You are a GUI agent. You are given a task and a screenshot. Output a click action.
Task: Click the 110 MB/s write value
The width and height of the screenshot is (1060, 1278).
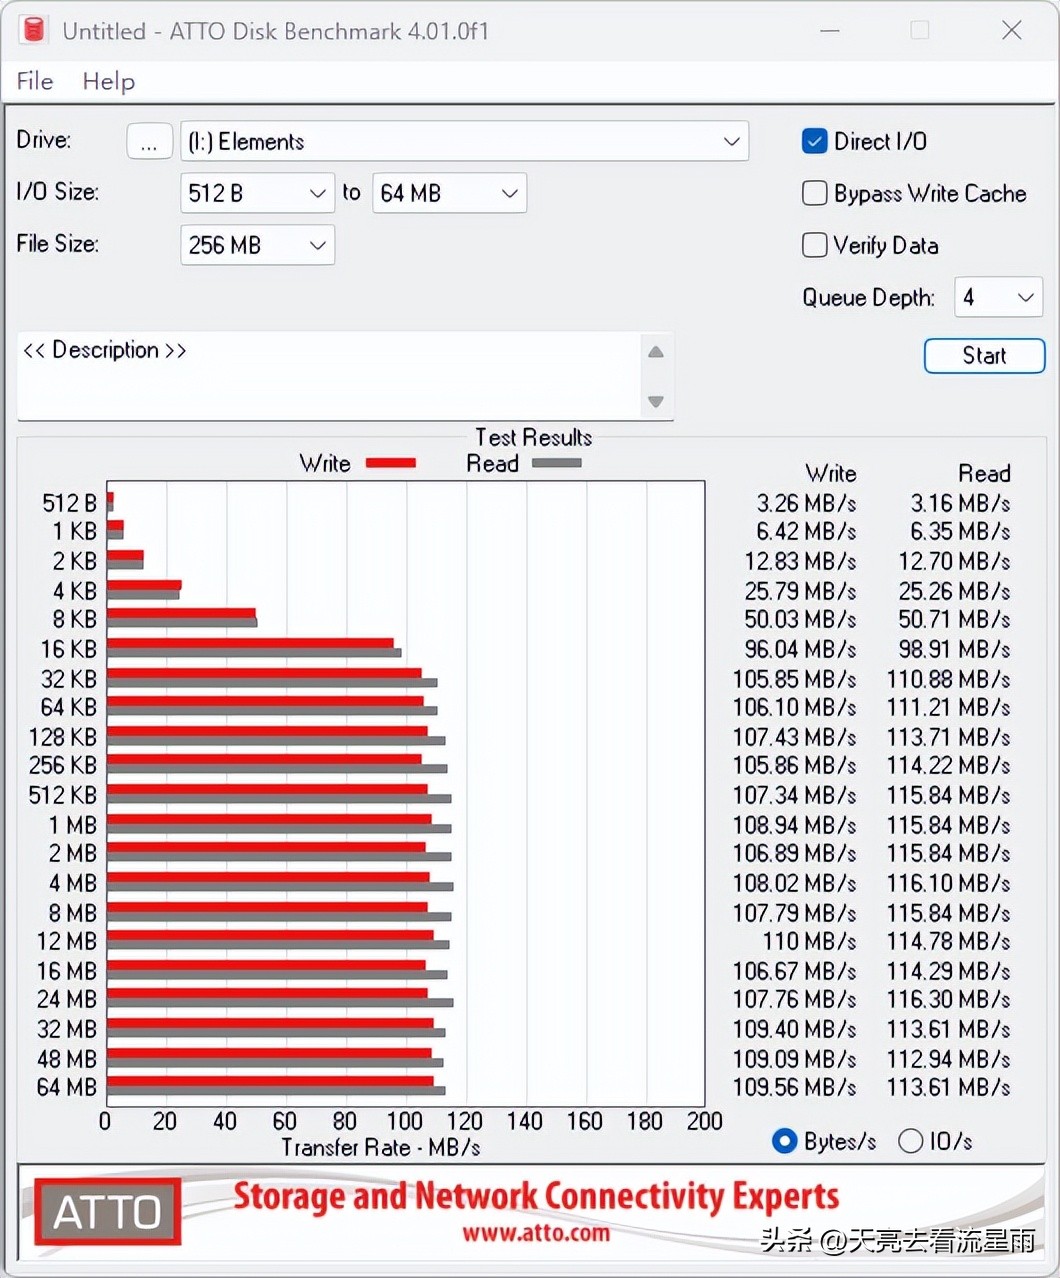pyautogui.click(x=809, y=941)
